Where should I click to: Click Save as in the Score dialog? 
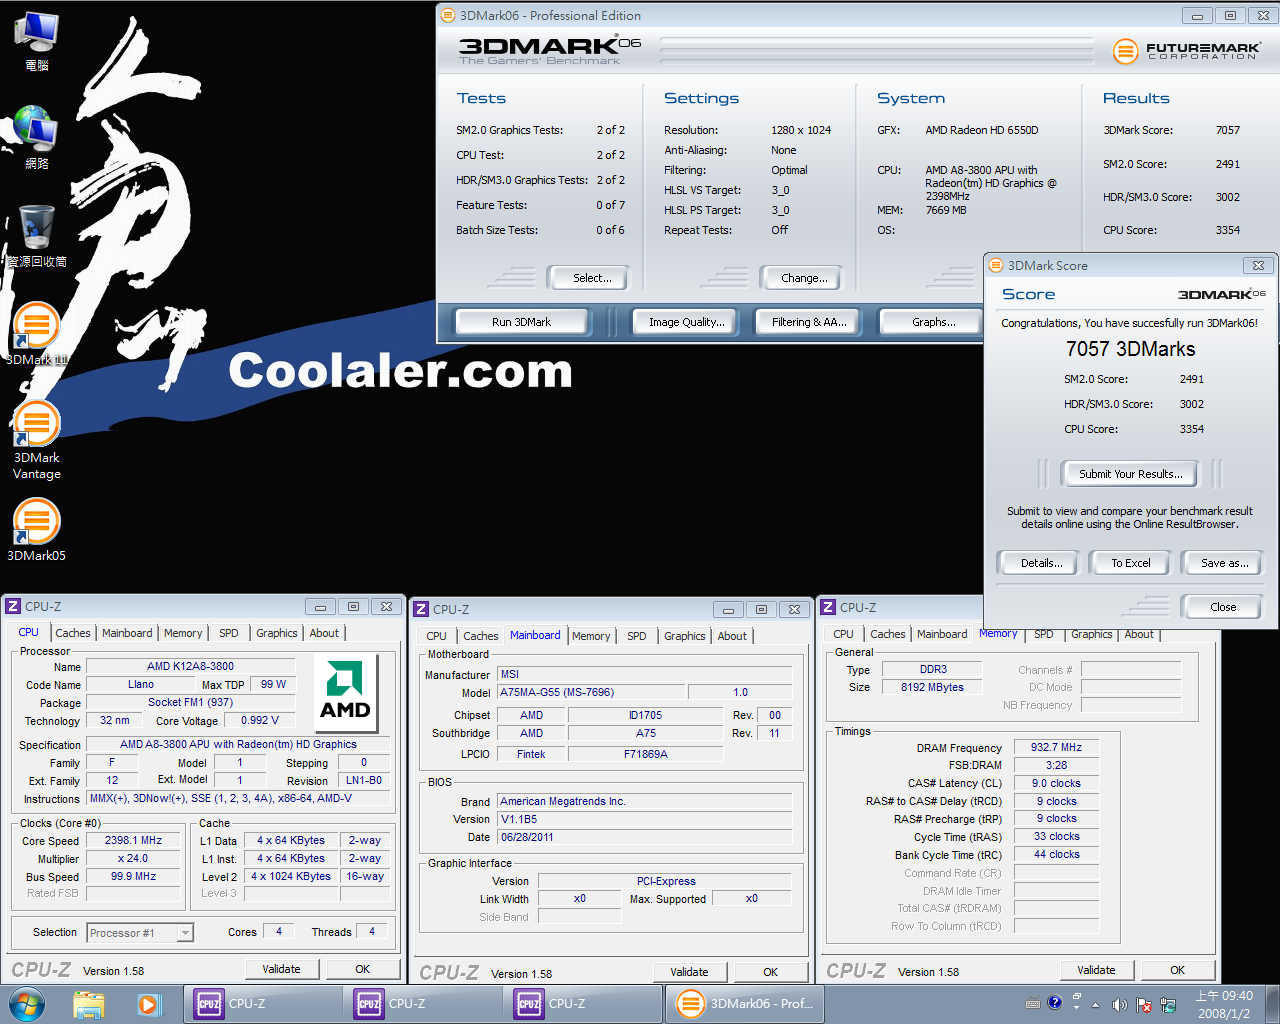(1221, 563)
